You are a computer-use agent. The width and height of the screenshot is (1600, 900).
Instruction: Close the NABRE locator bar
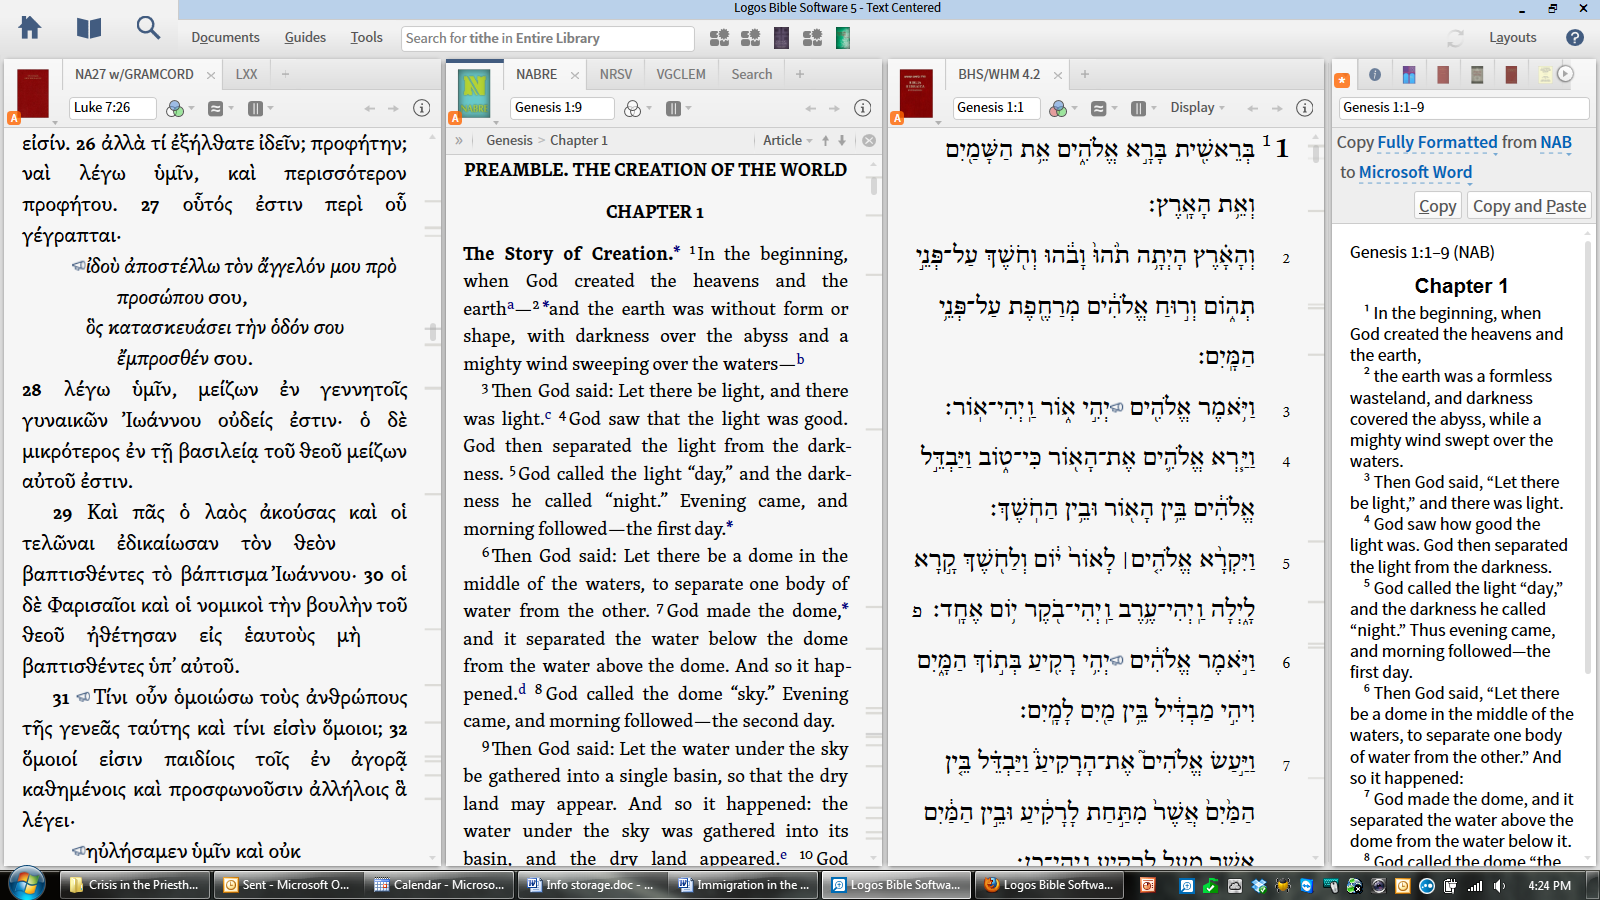coord(869,141)
